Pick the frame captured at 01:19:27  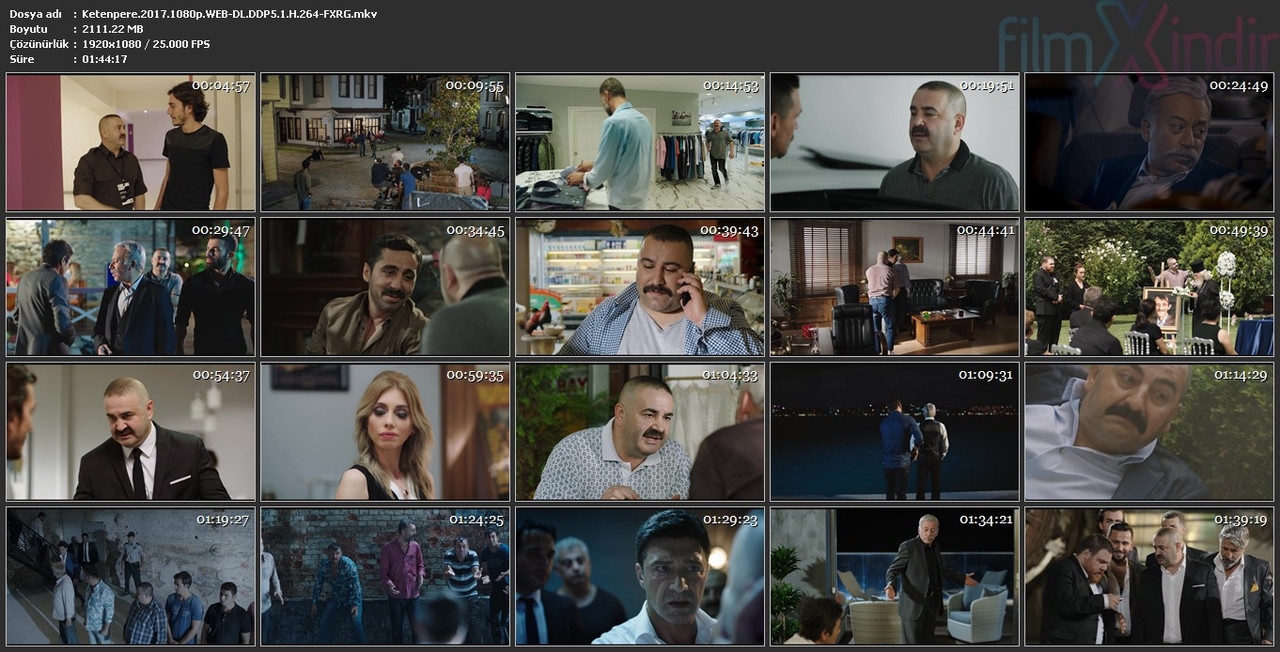point(131,577)
